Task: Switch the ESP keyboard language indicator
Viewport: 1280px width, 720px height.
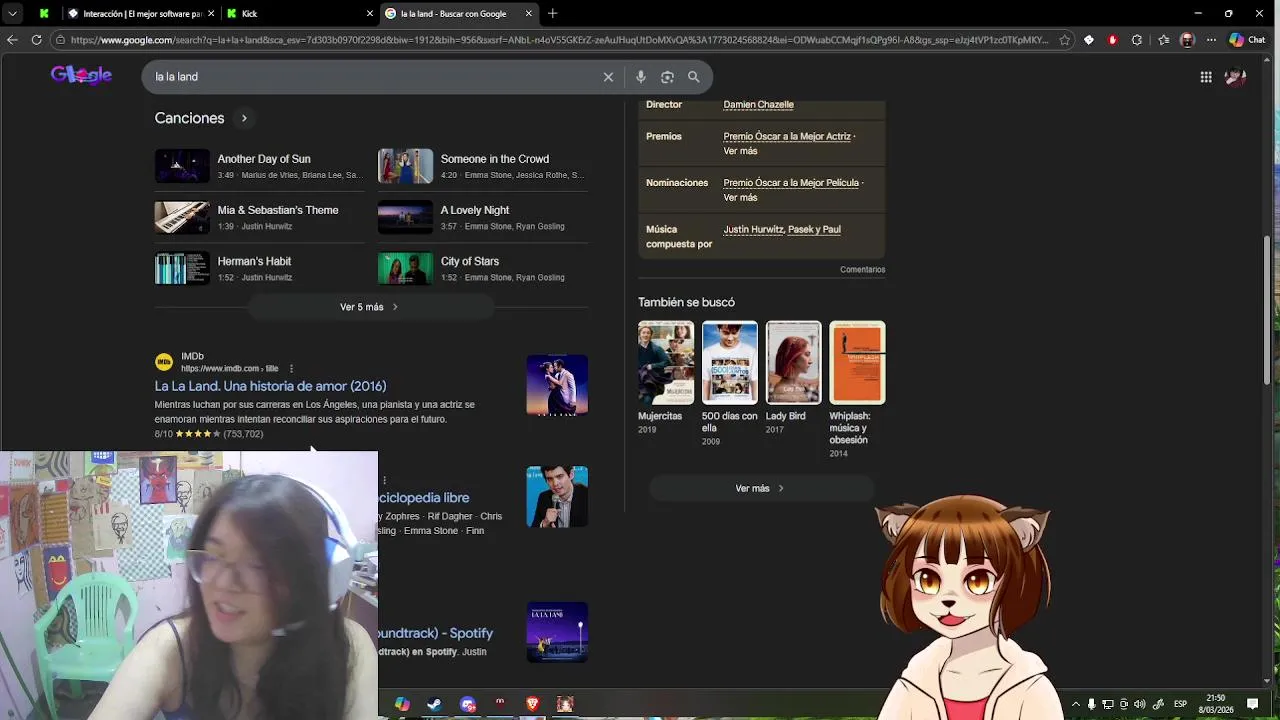Action: (x=1180, y=704)
